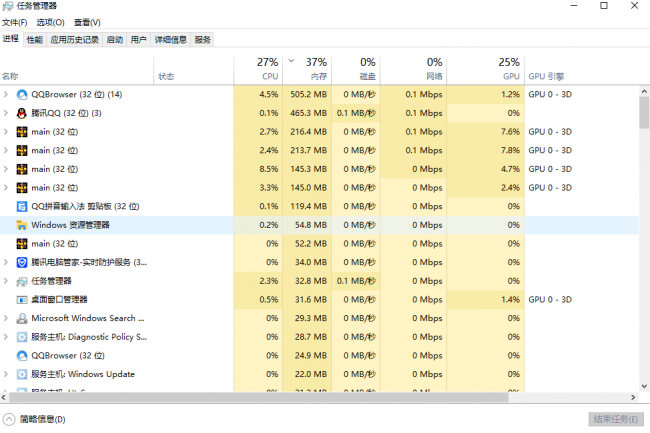Click the 桌面窗口管理器 icon

click(22, 300)
